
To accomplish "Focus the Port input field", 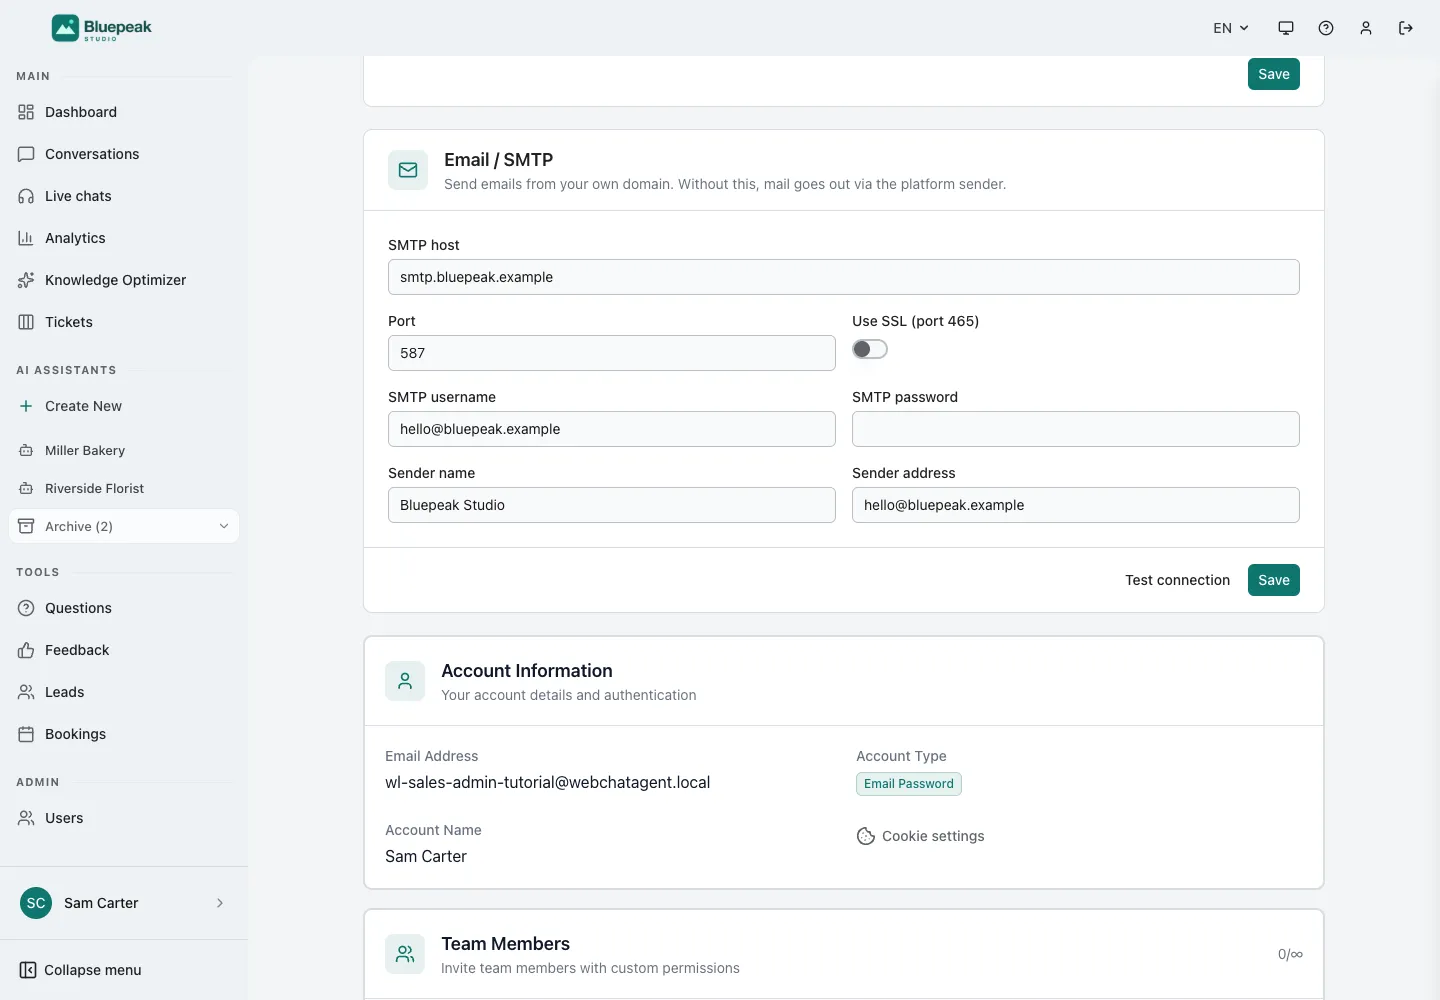I will click(x=612, y=353).
